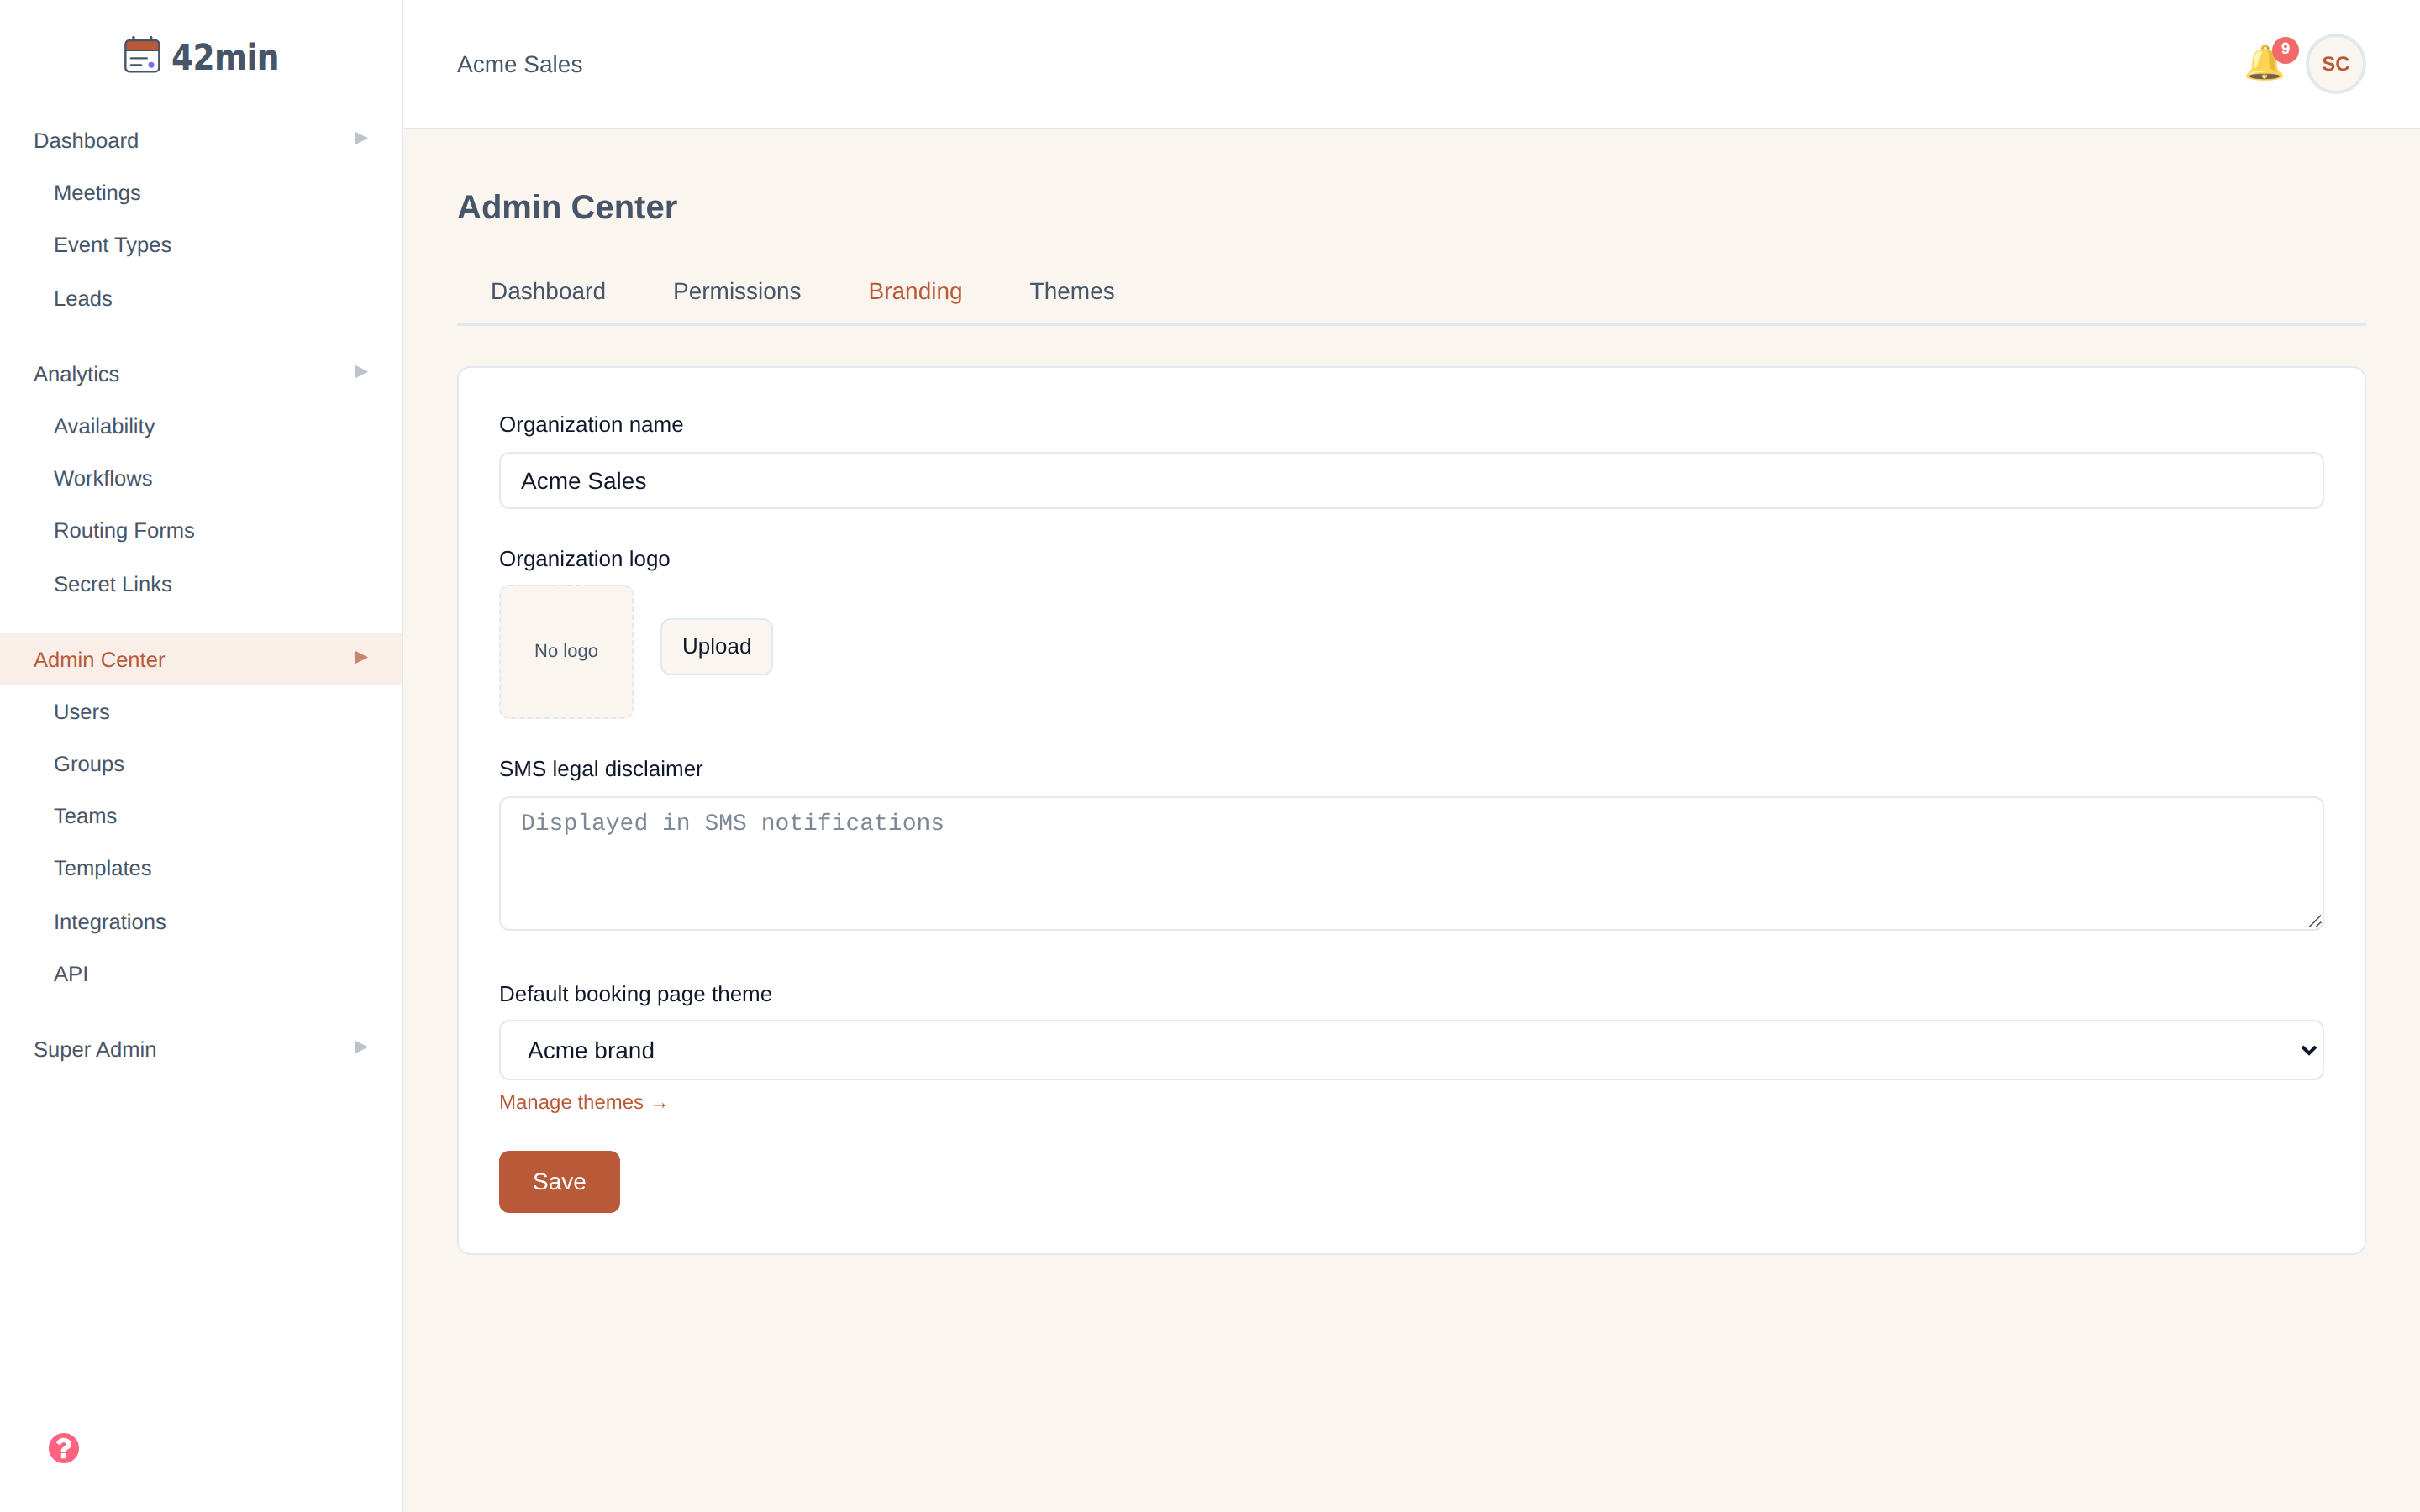
Task: Switch to the Dashboard tab in Admin Center
Action: [548, 291]
